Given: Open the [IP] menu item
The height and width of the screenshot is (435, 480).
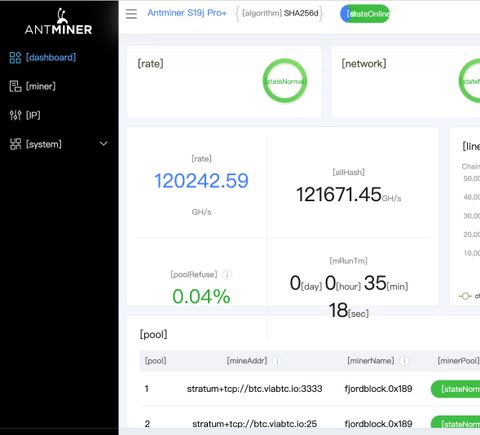Looking at the screenshot, I should [33, 115].
